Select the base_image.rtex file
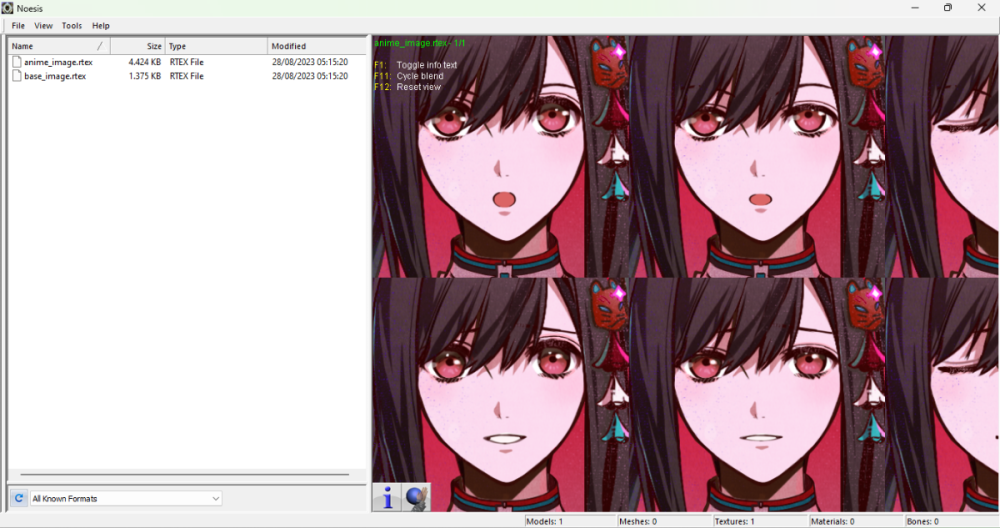 coord(55,76)
